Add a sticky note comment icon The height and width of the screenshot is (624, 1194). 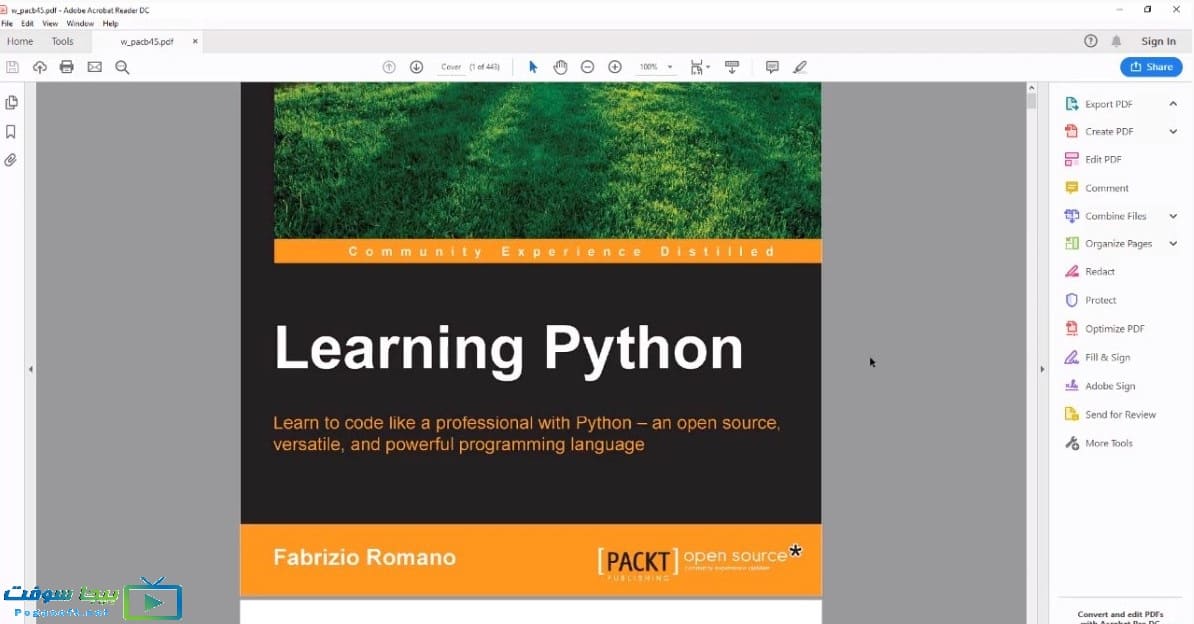point(772,67)
